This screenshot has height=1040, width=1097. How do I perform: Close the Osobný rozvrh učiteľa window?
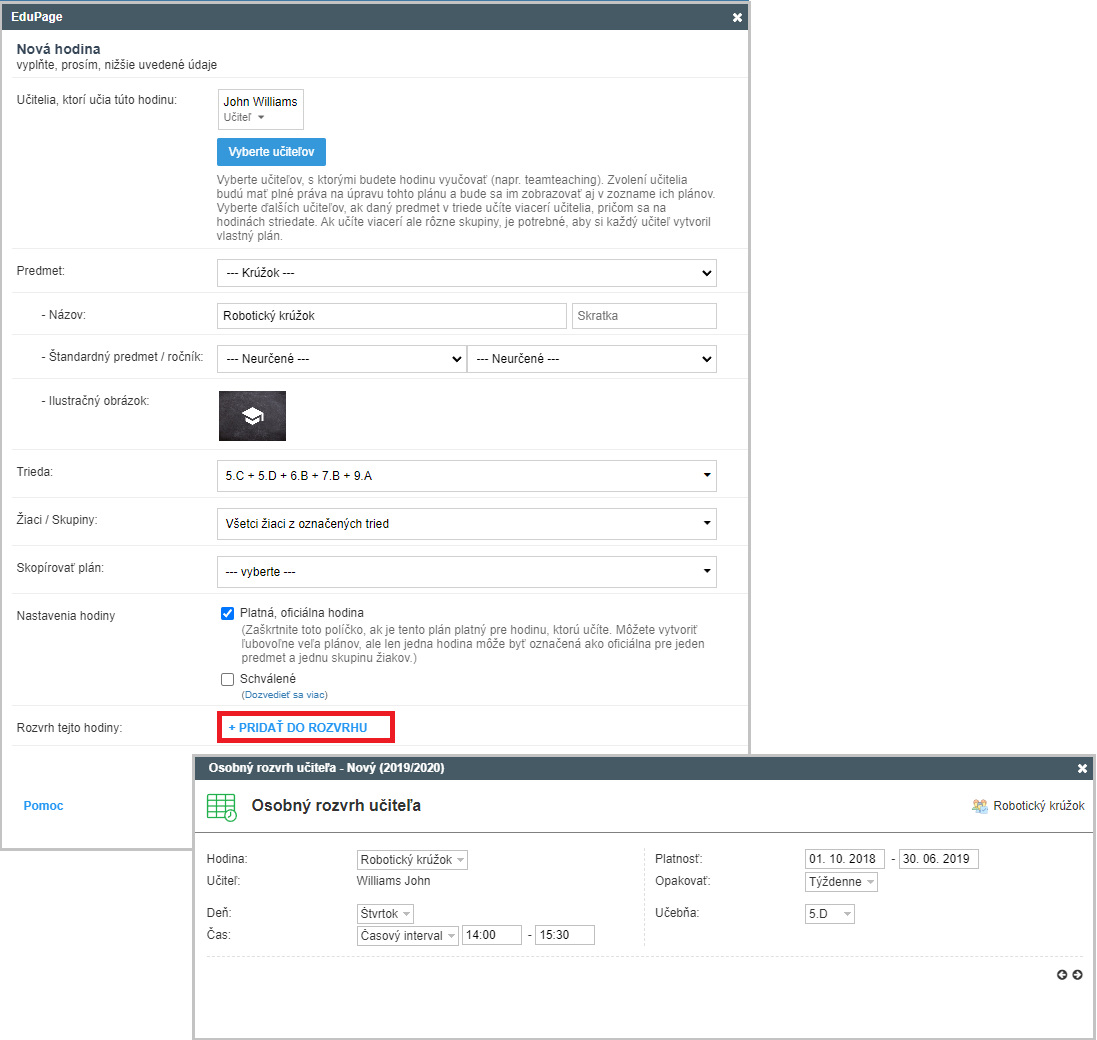pos(1082,769)
